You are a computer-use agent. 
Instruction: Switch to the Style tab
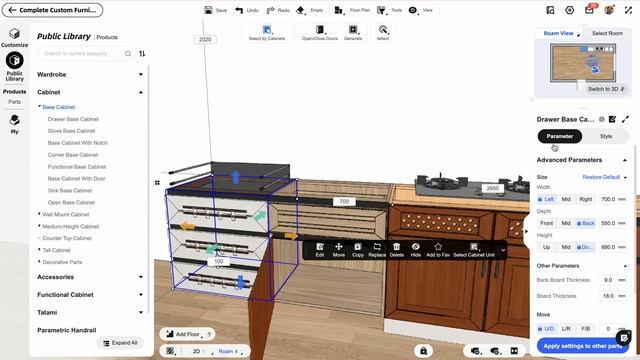pyautogui.click(x=606, y=136)
